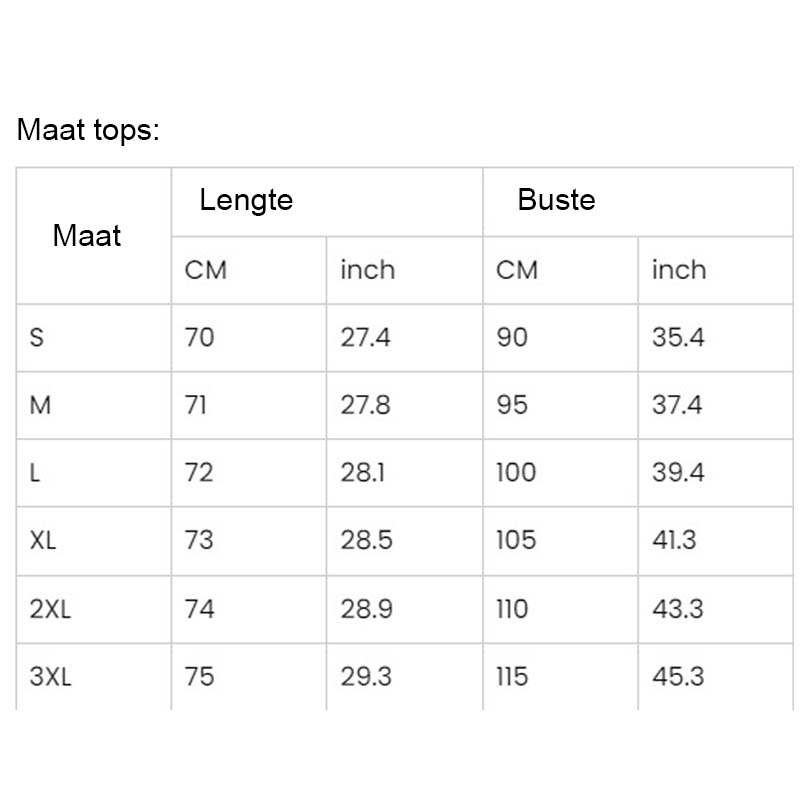Select the 95 cm bust cell

512,405
